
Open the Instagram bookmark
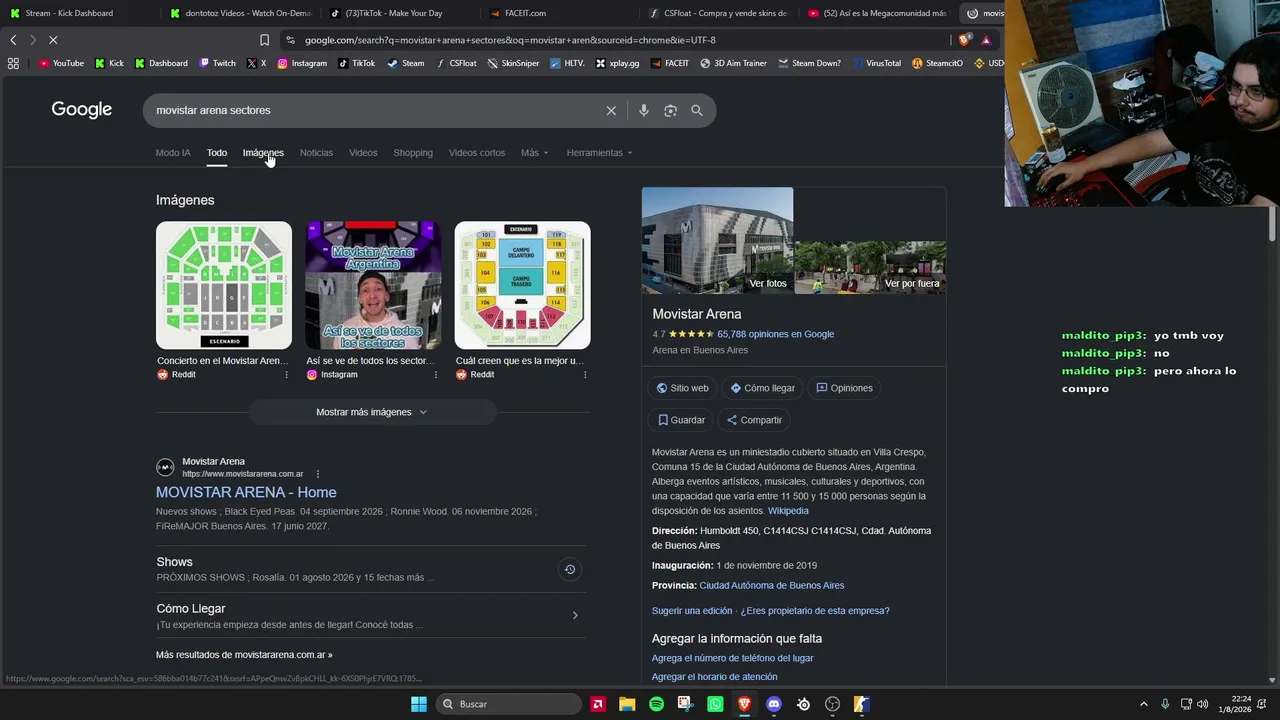pyautogui.click(x=302, y=63)
